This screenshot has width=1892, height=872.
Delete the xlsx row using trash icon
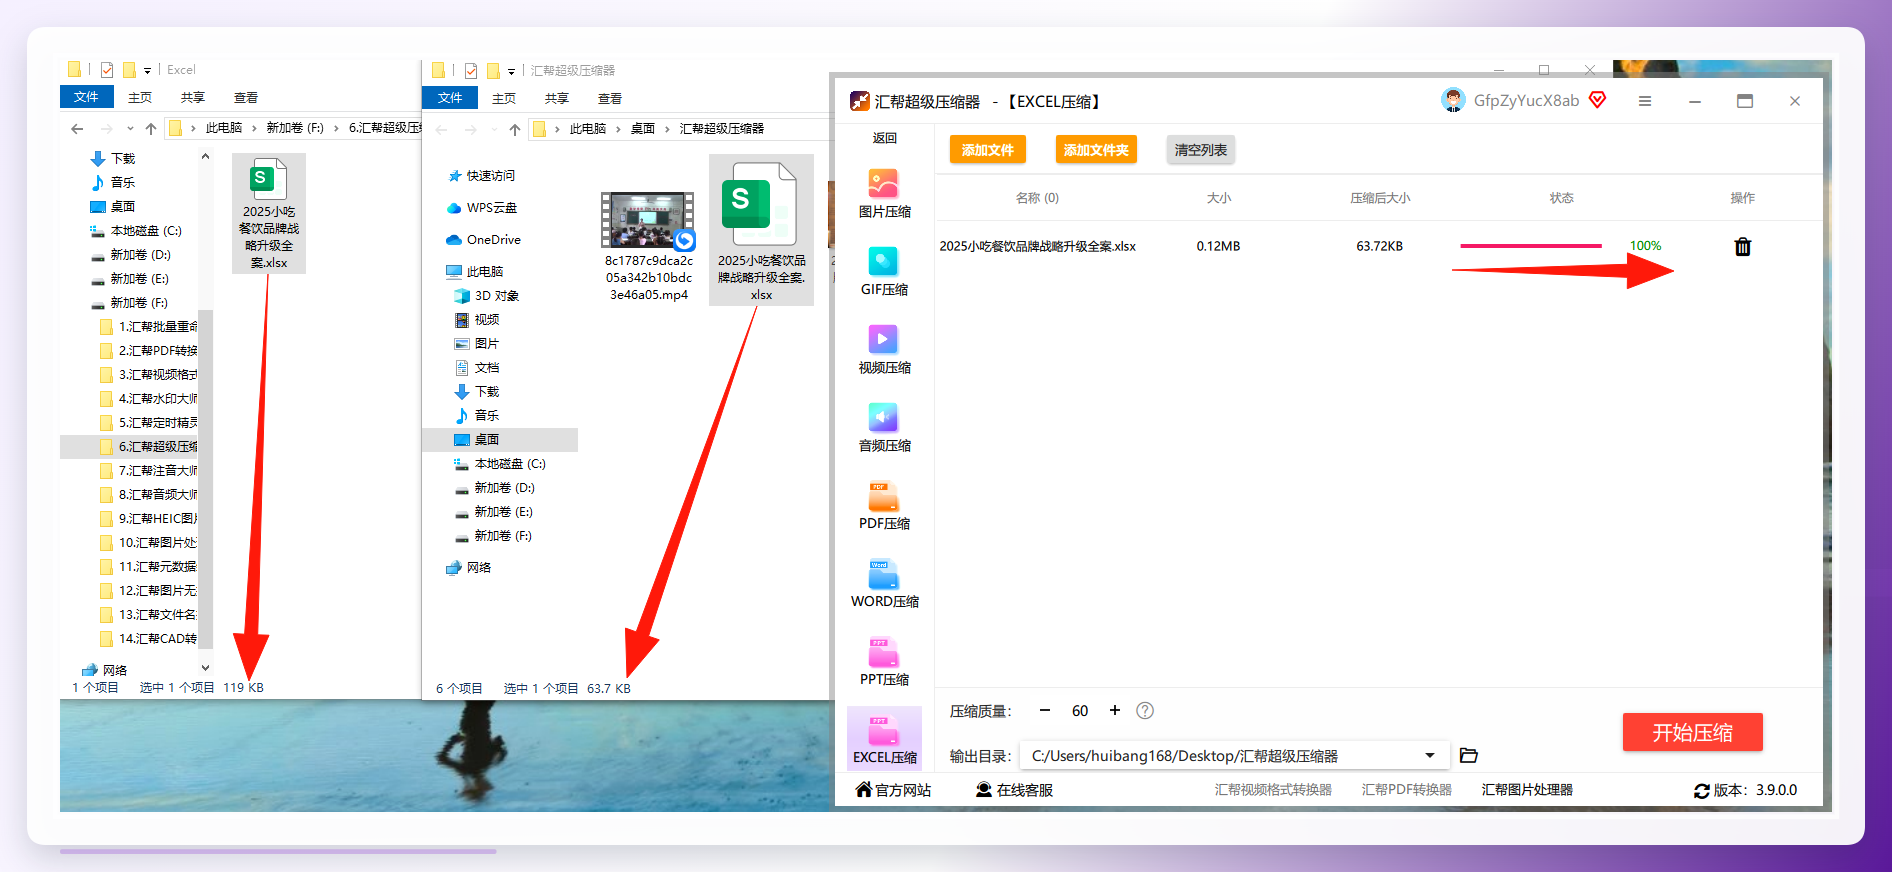pos(1742,246)
